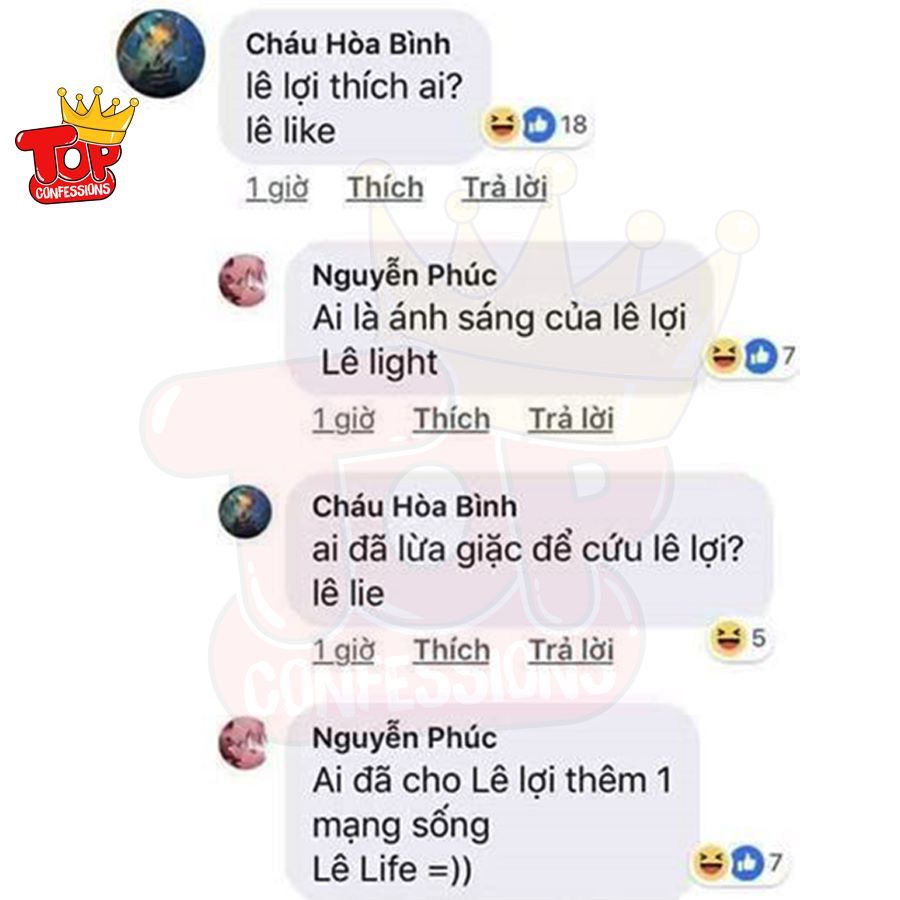Click "Trả lời" under the "lê lie" reply
This screenshot has height=900, width=900.
click(571, 650)
